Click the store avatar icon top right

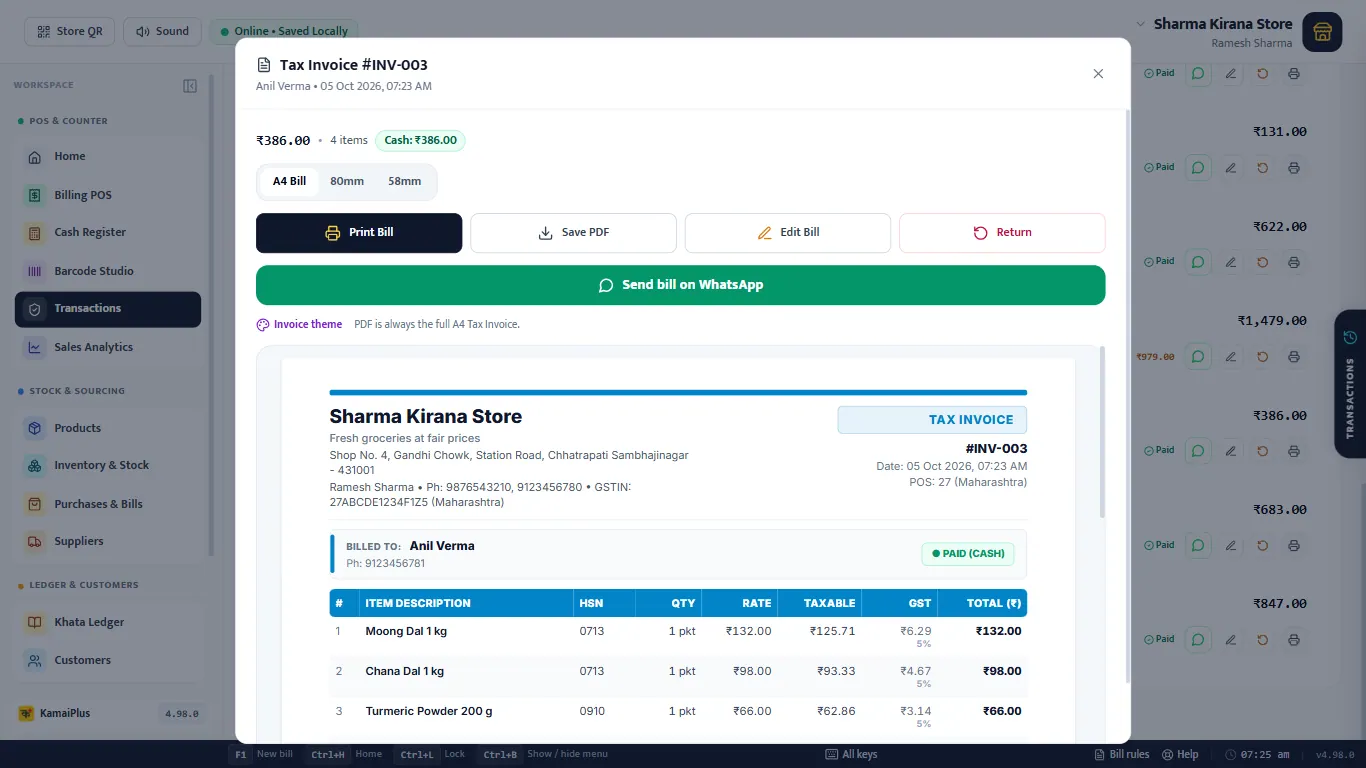coord(1322,32)
